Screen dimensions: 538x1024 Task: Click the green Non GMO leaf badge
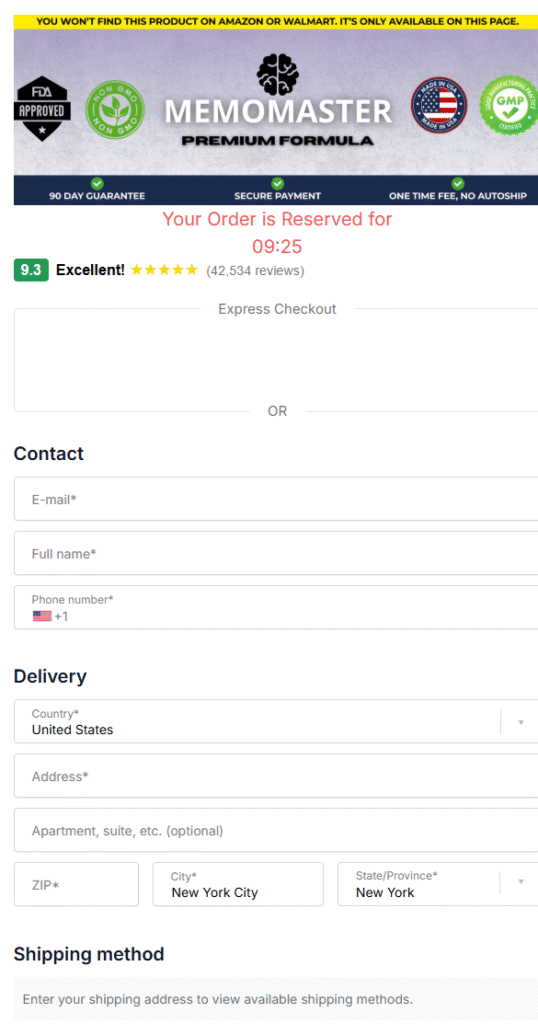coord(115,109)
